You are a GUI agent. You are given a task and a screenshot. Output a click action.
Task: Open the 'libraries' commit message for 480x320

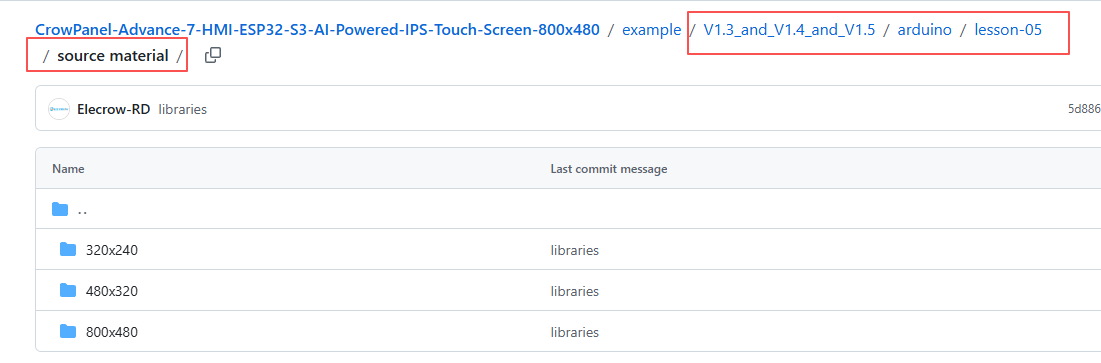574,291
